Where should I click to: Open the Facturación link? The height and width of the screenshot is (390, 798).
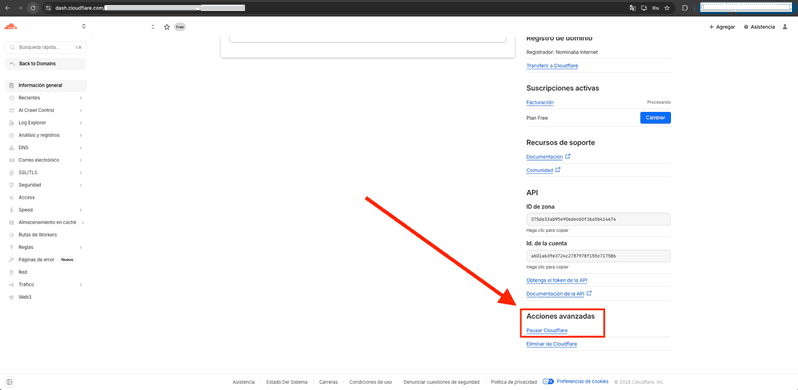(540, 102)
